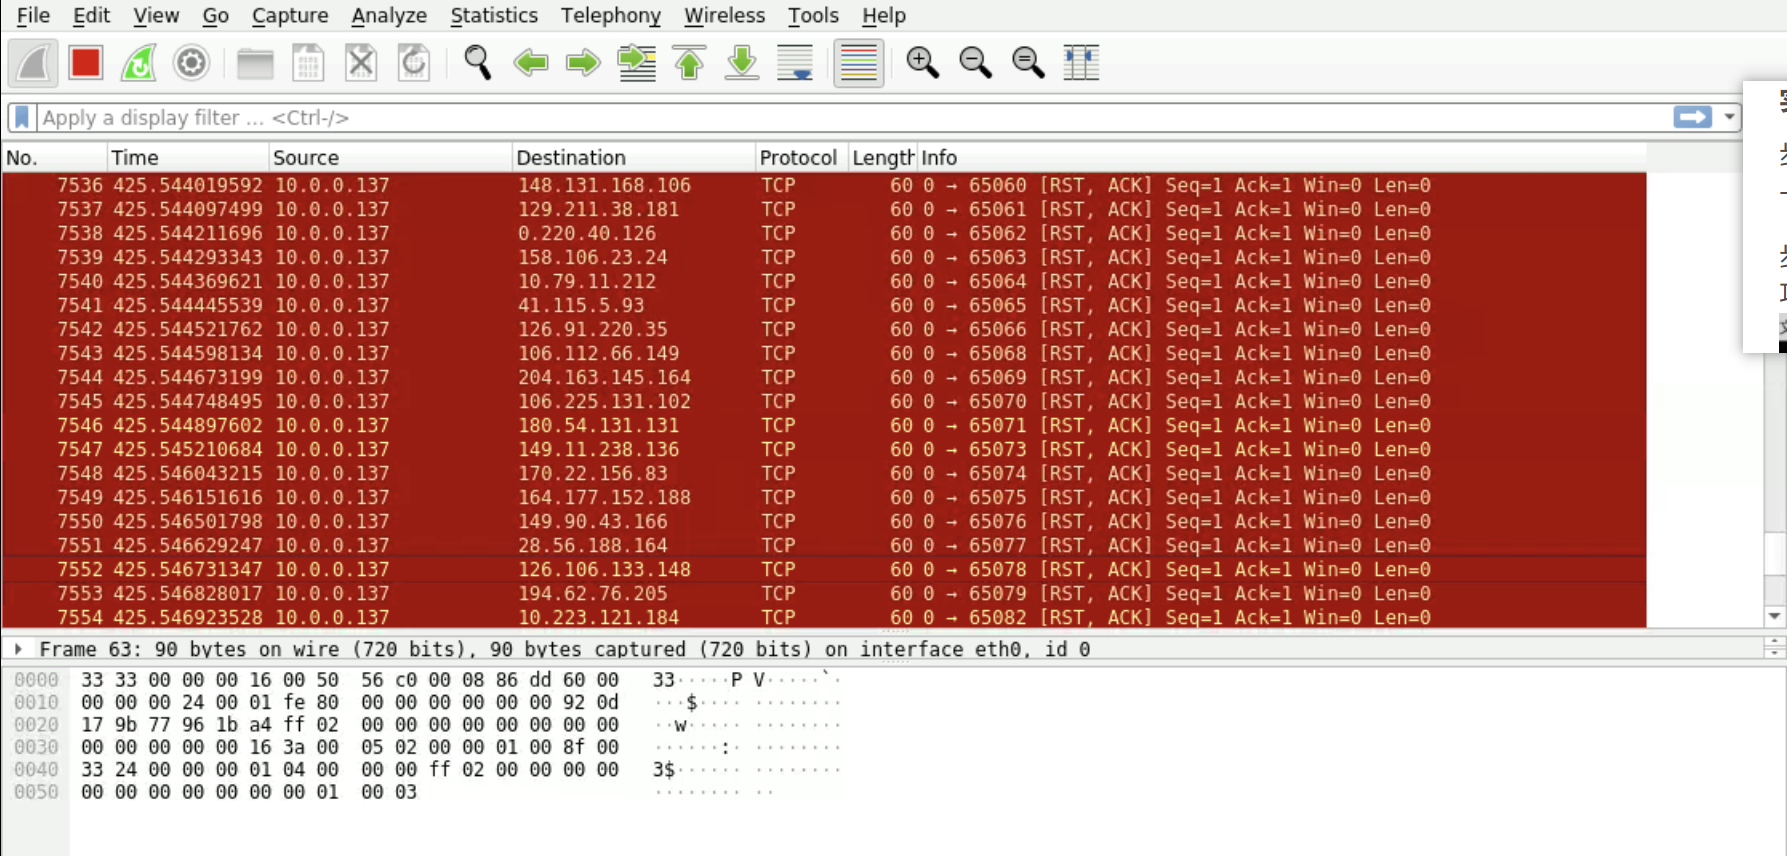The image size is (1787, 856).
Task: Click the display filter bookmark icon
Action: pyautogui.click(x=22, y=117)
